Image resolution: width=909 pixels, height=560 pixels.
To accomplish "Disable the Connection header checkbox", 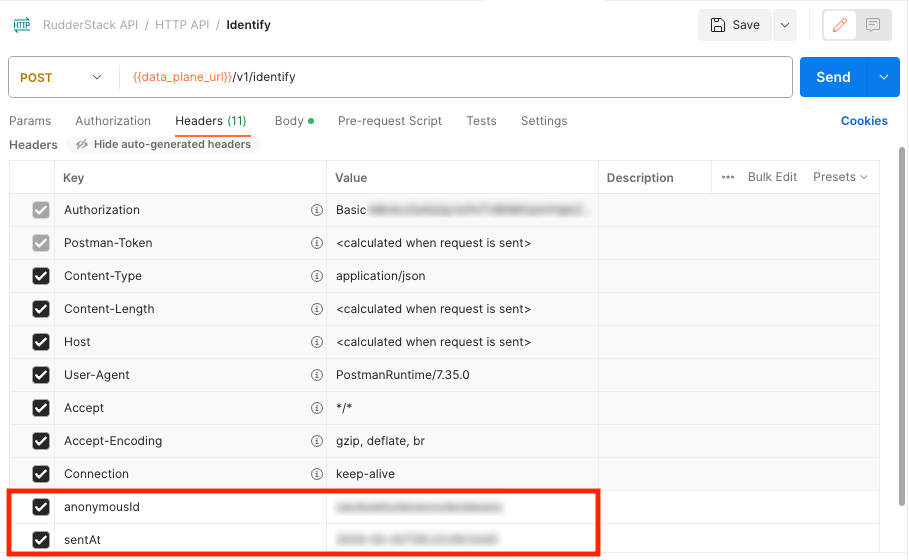I will [x=41, y=474].
